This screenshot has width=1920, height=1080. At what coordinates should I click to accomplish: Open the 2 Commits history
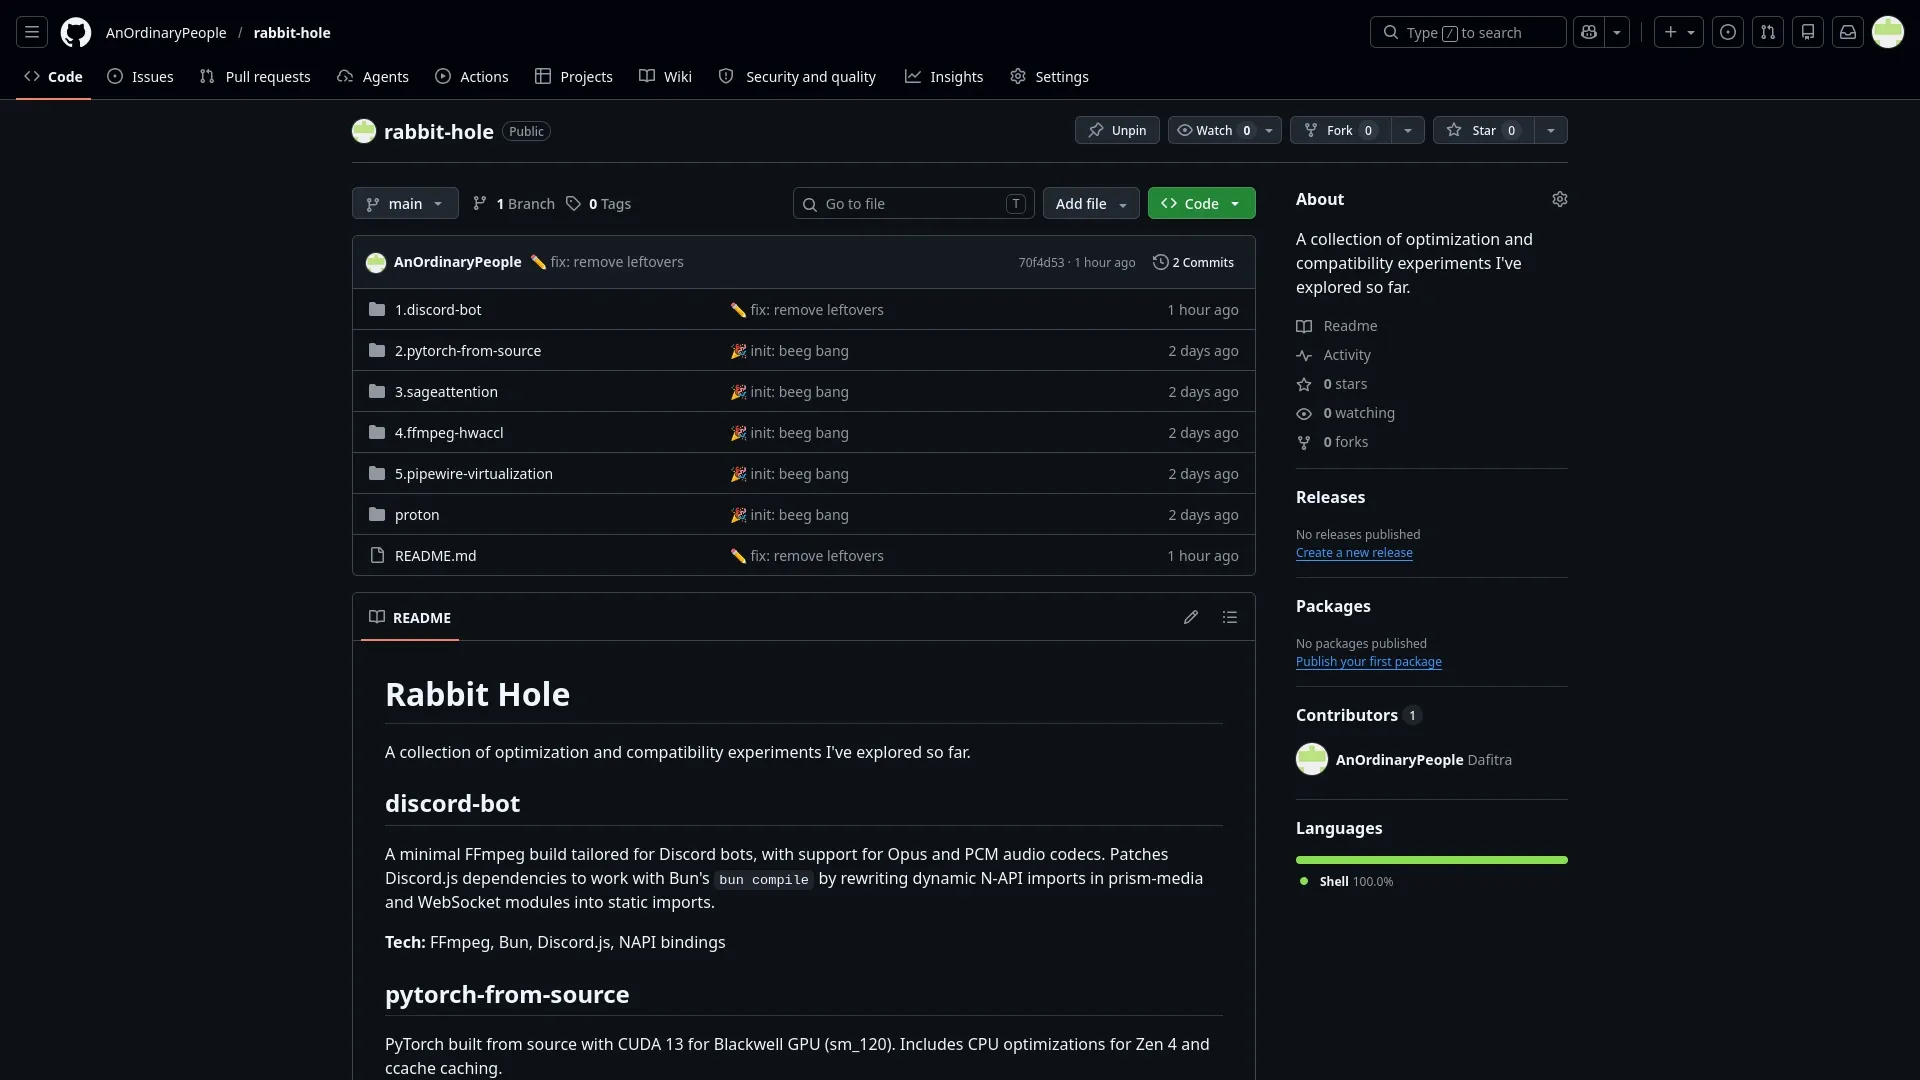coord(1194,262)
